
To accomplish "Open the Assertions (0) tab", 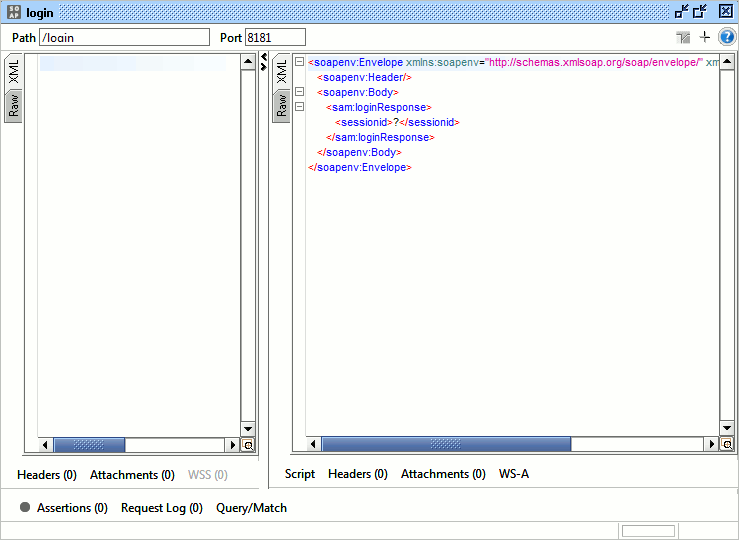I will tap(72, 507).
